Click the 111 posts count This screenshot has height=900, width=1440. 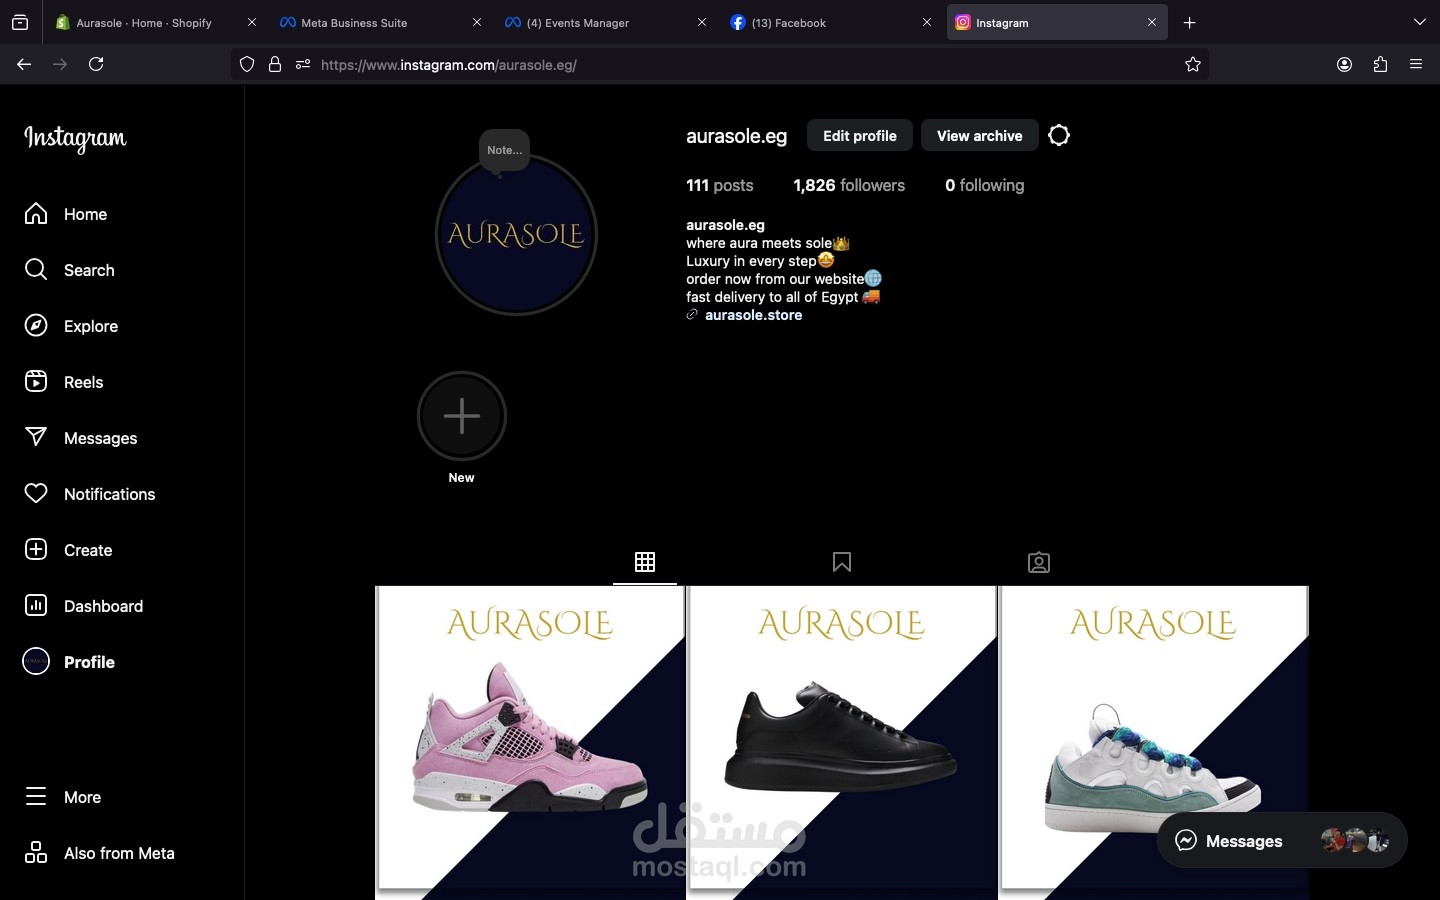[720, 185]
